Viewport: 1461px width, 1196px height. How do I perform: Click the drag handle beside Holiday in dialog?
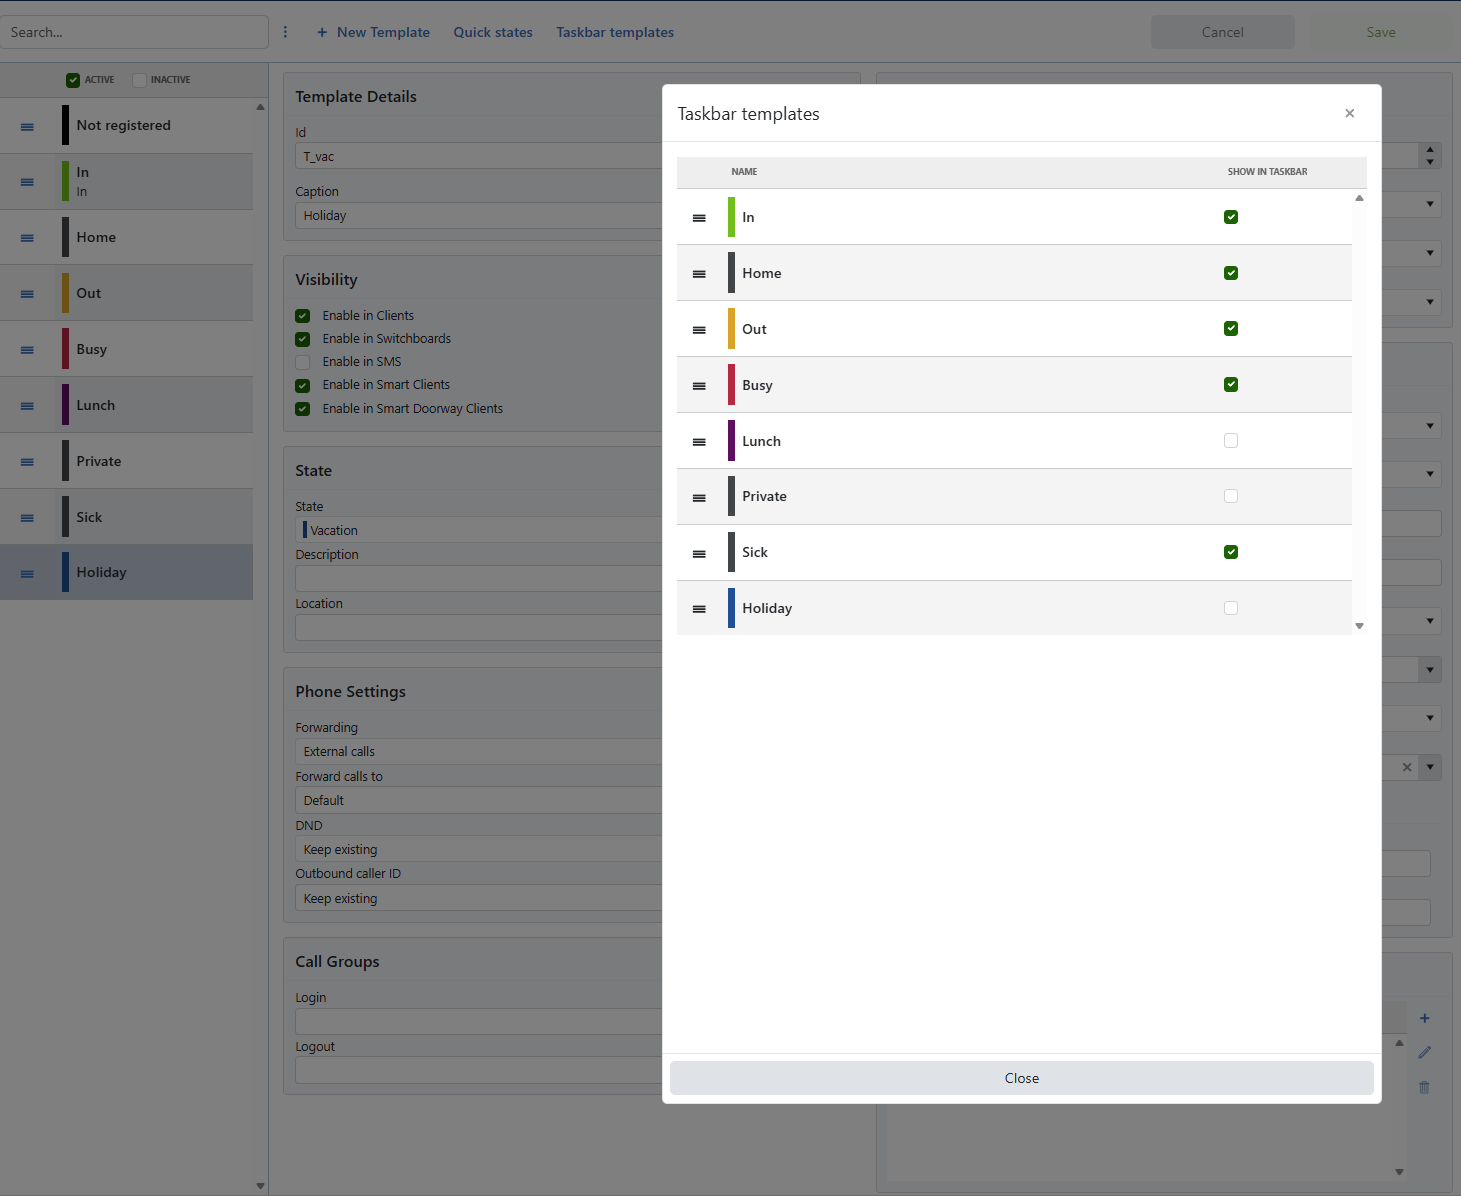click(699, 608)
